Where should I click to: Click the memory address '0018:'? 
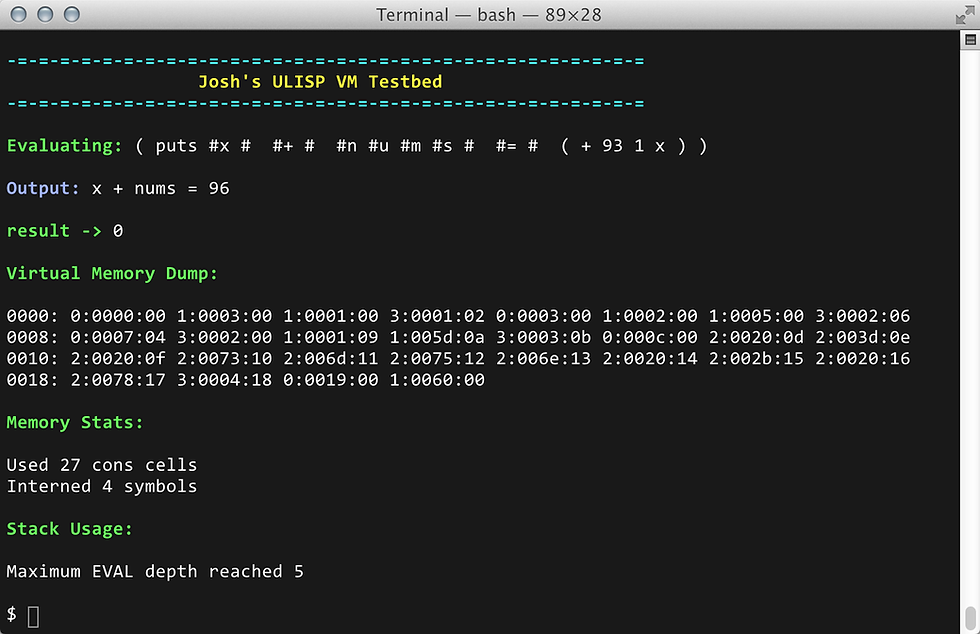click(32, 380)
